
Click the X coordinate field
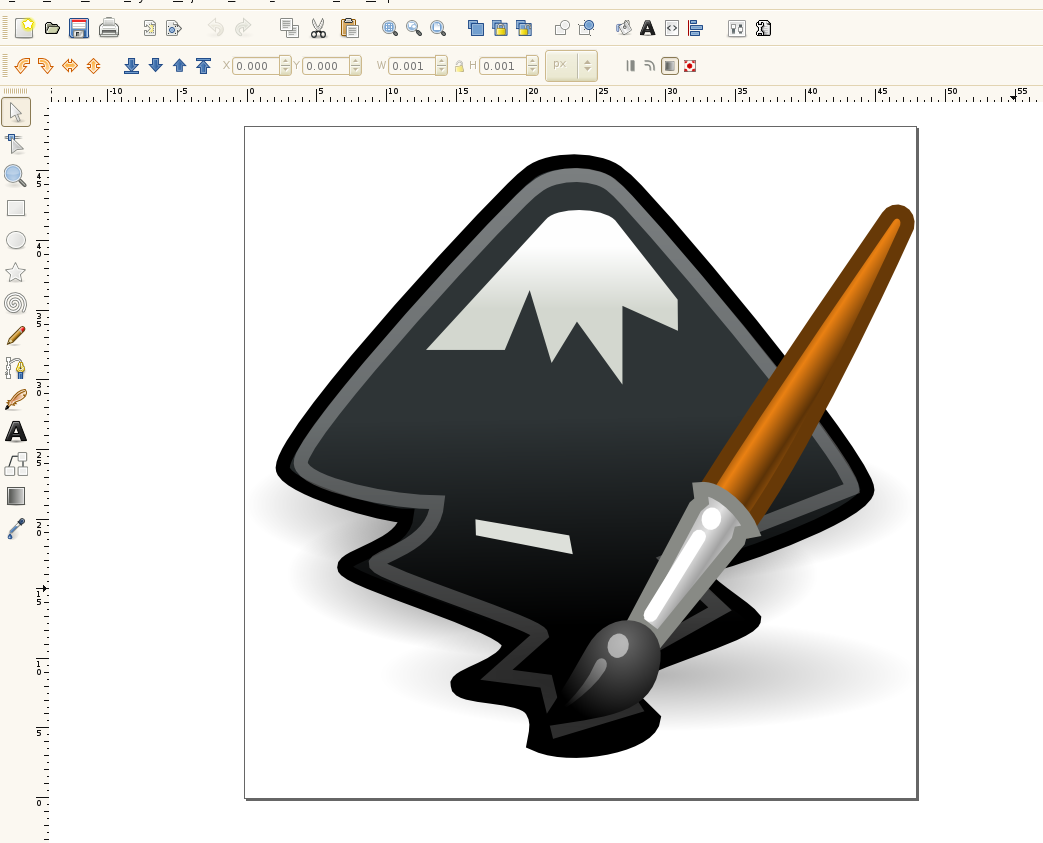255,65
